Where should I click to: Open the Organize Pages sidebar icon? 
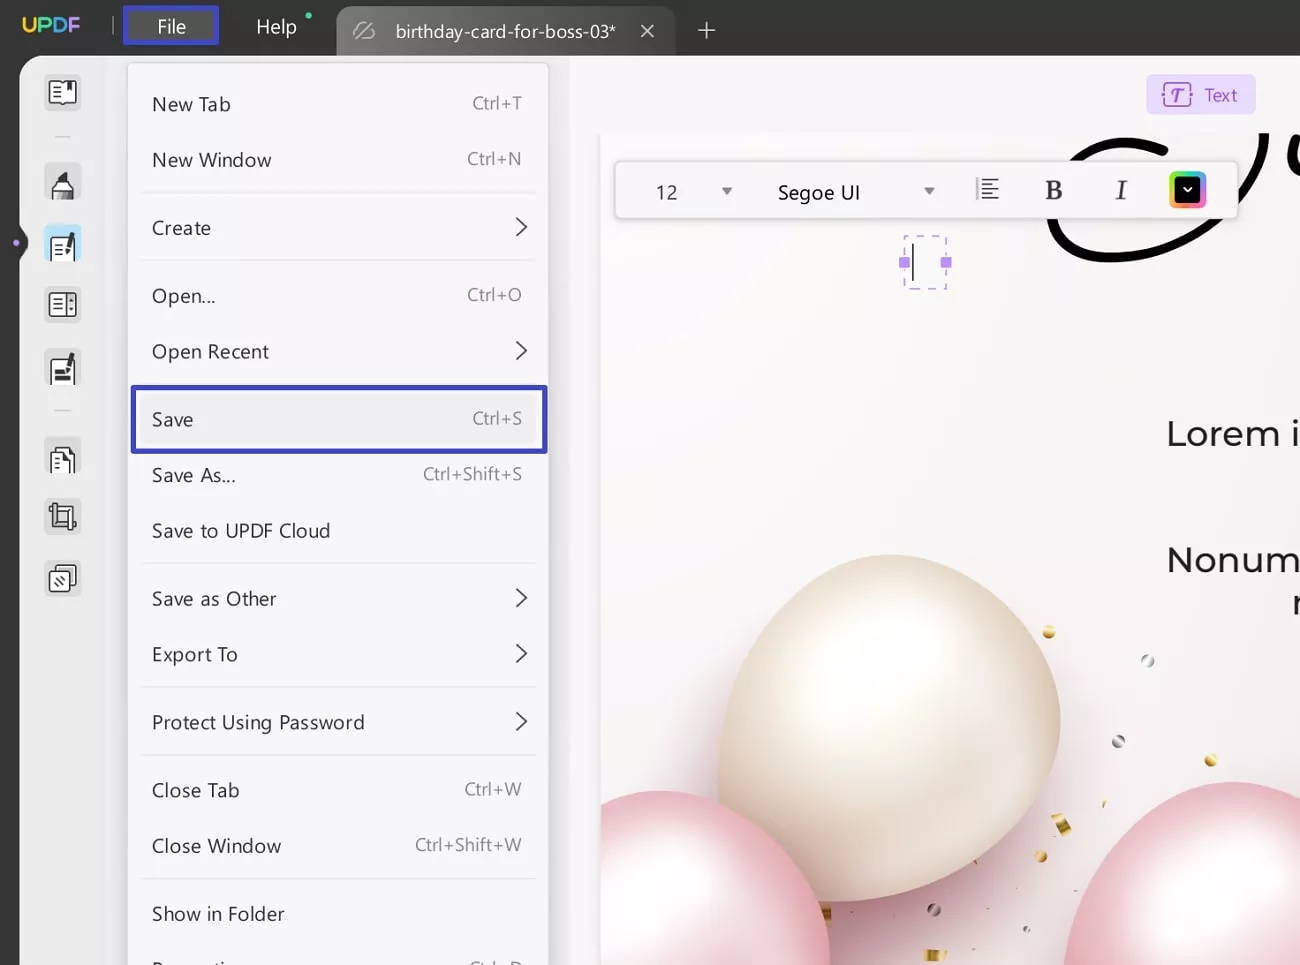click(62, 459)
